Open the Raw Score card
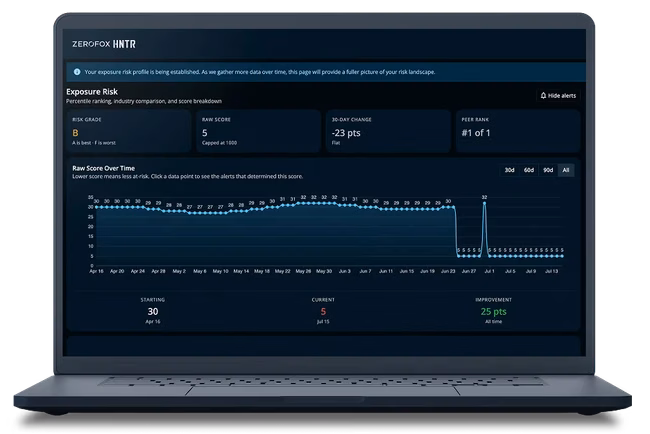This screenshot has width=650, height=434. pos(258,131)
